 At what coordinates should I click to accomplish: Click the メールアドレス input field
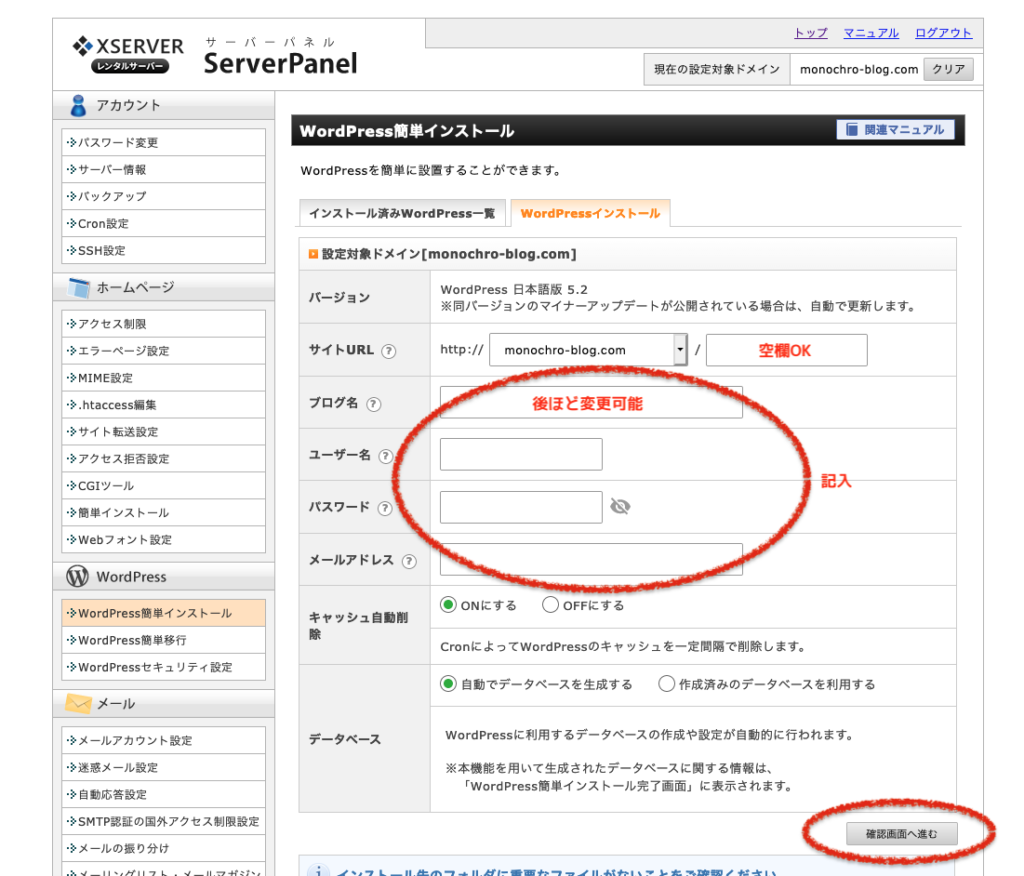click(x=591, y=559)
